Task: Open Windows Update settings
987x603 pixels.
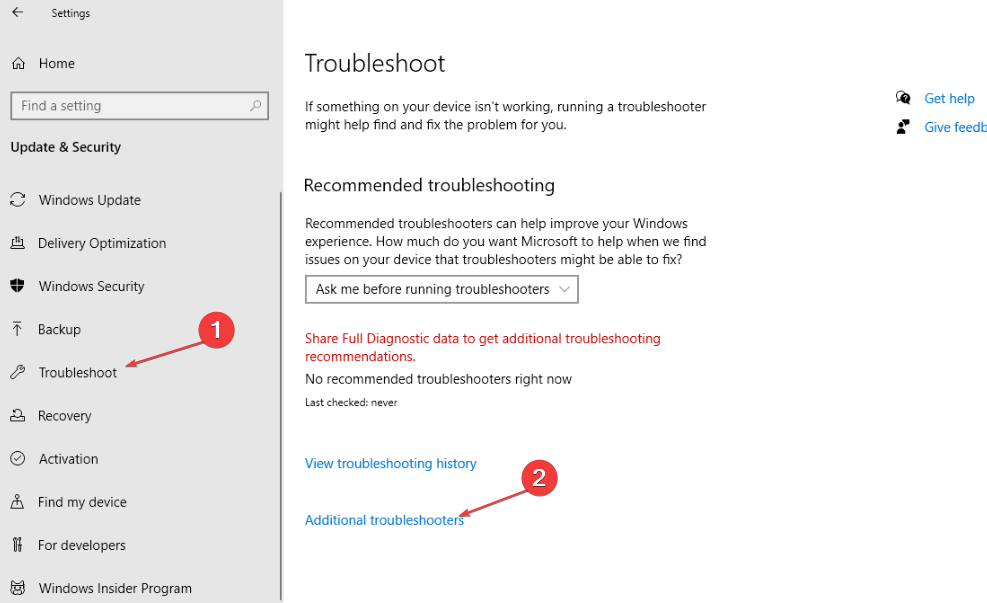Action: [x=90, y=200]
